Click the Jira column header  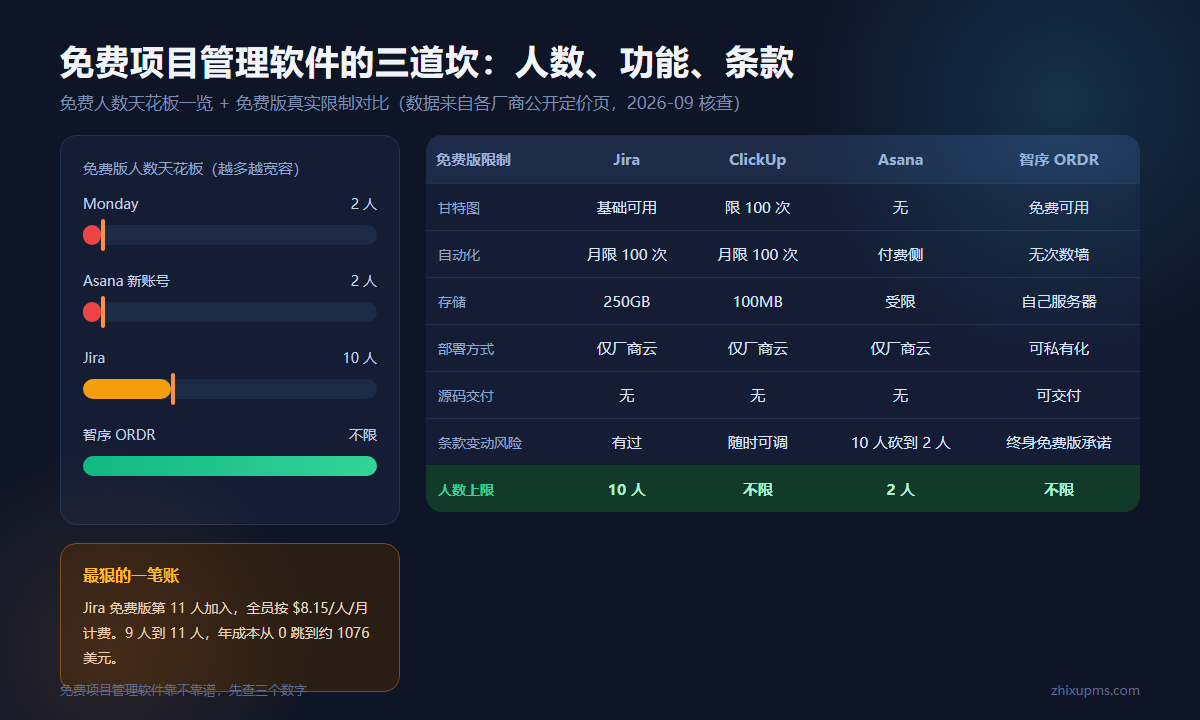click(x=627, y=160)
